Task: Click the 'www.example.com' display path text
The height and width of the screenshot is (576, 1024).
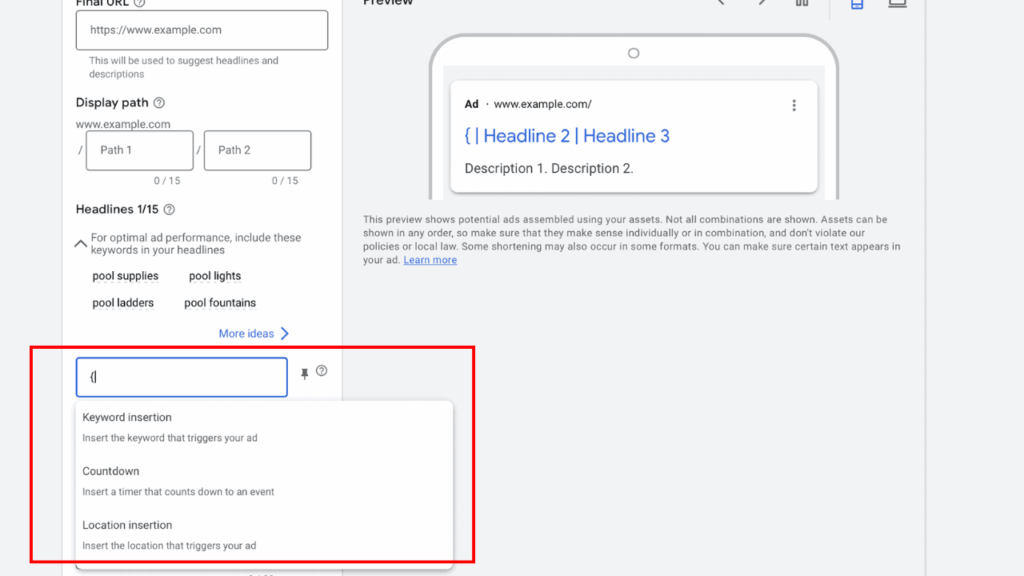Action: (123, 124)
